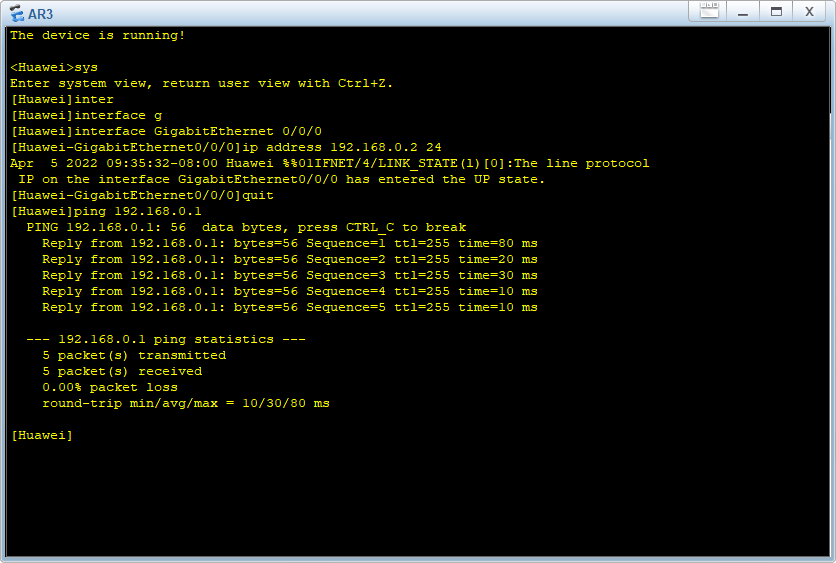Click the '<Huawei>sys' command line
Screen dimensions: 836x563
pyautogui.click(x=54, y=68)
